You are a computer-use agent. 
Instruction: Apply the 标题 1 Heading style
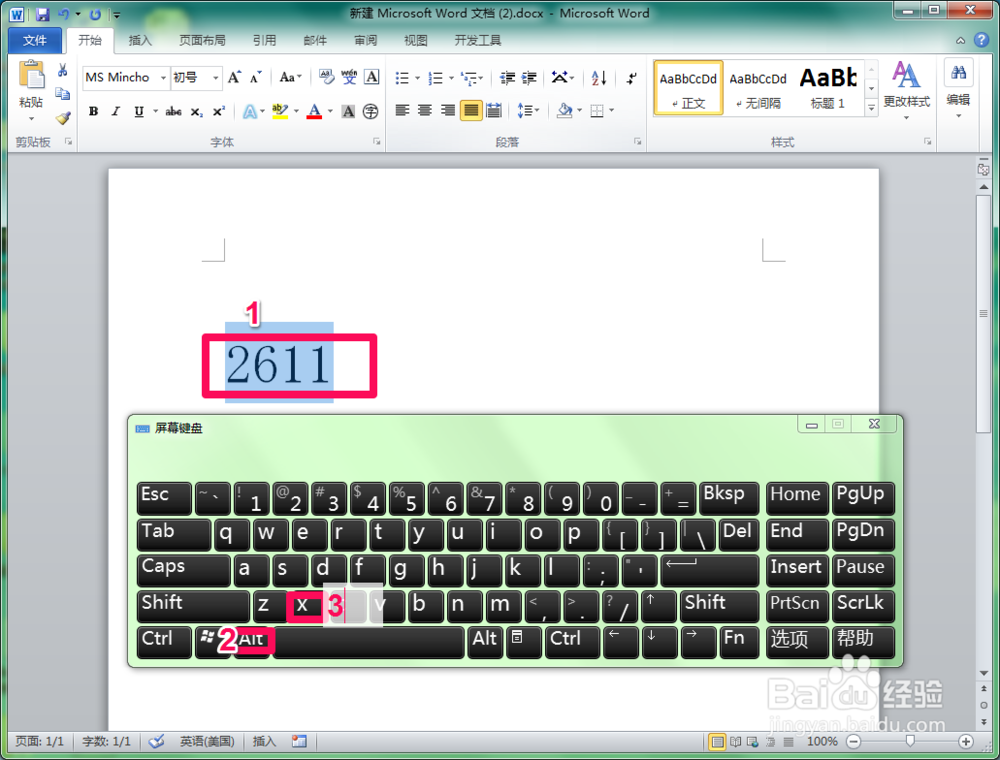pos(827,88)
